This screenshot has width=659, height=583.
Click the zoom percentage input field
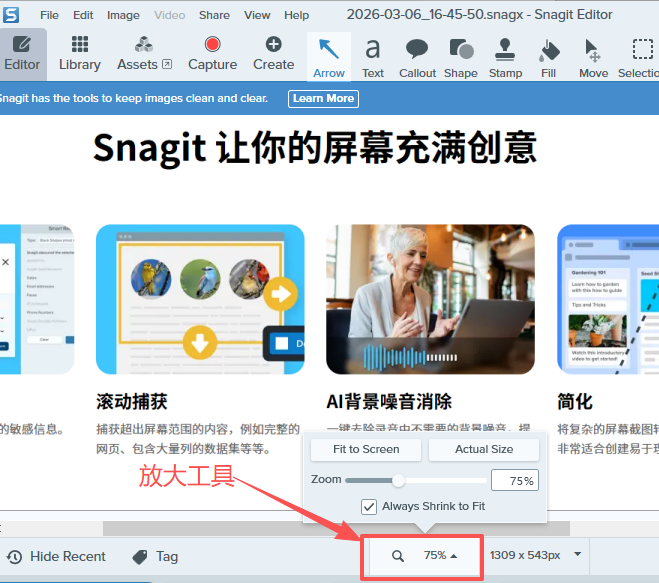pos(515,480)
